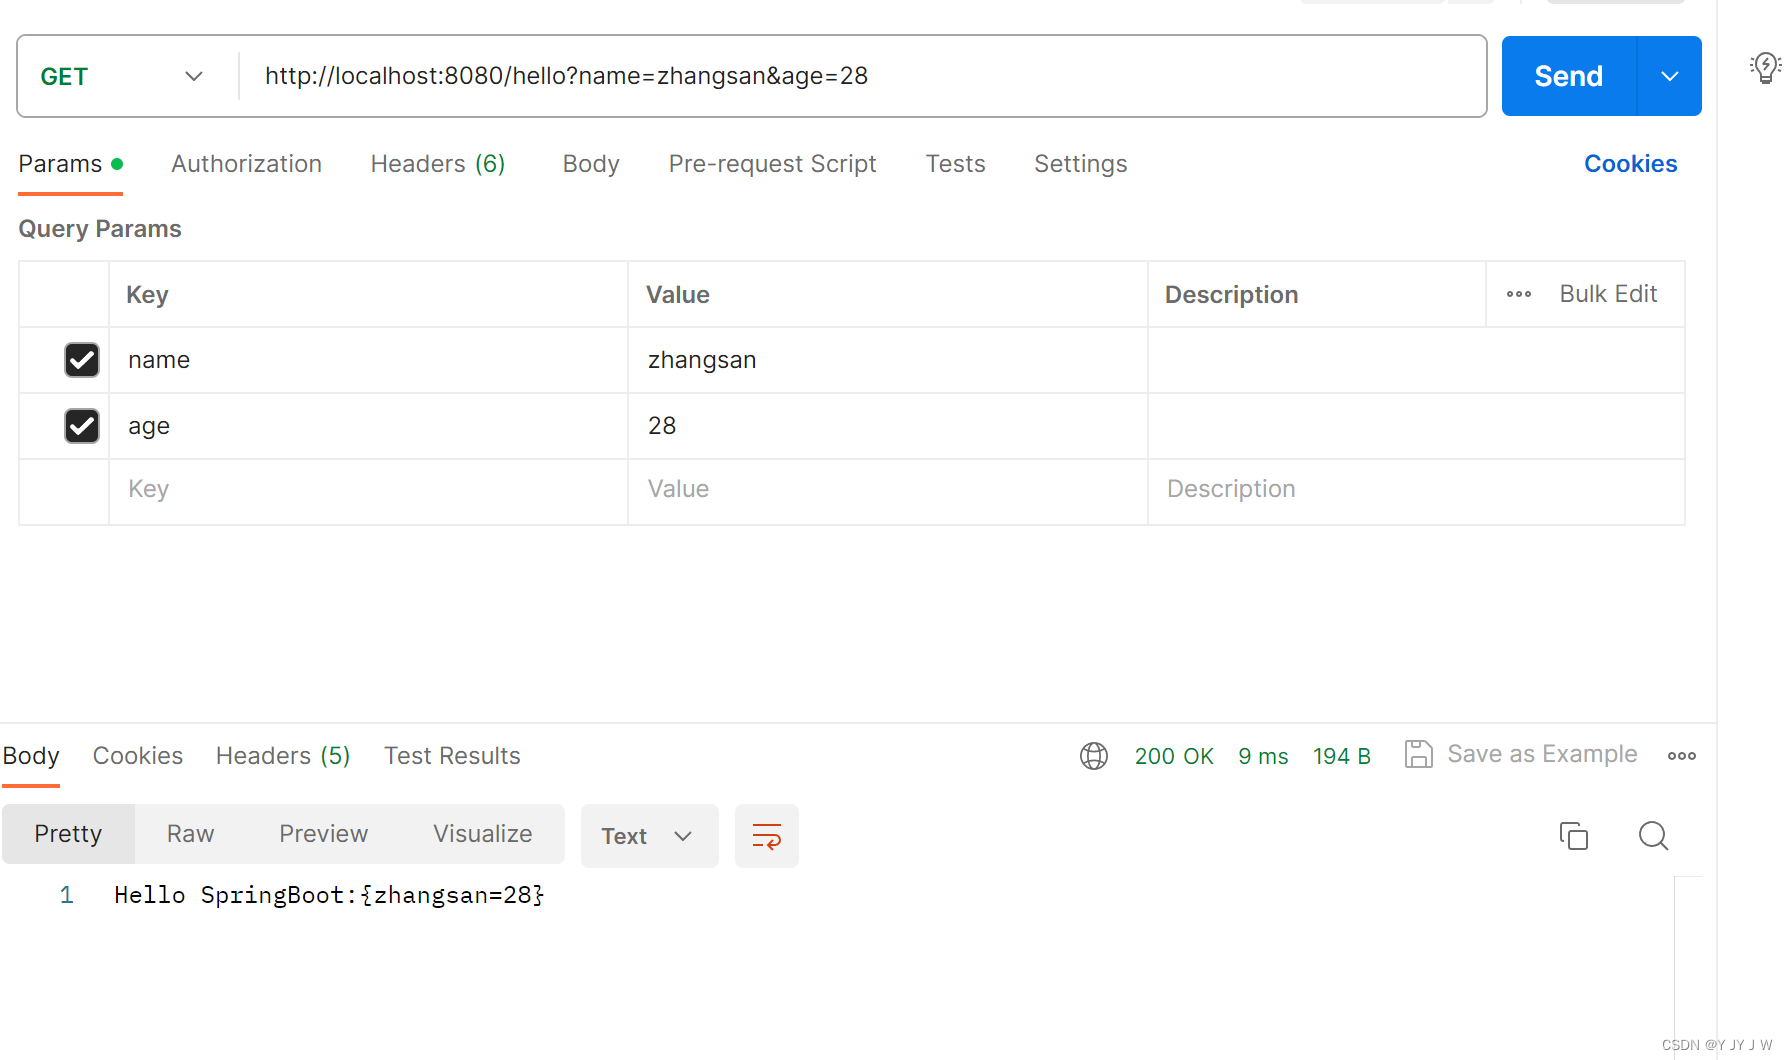
Task: Uncheck the age query parameter
Action: point(81,425)
